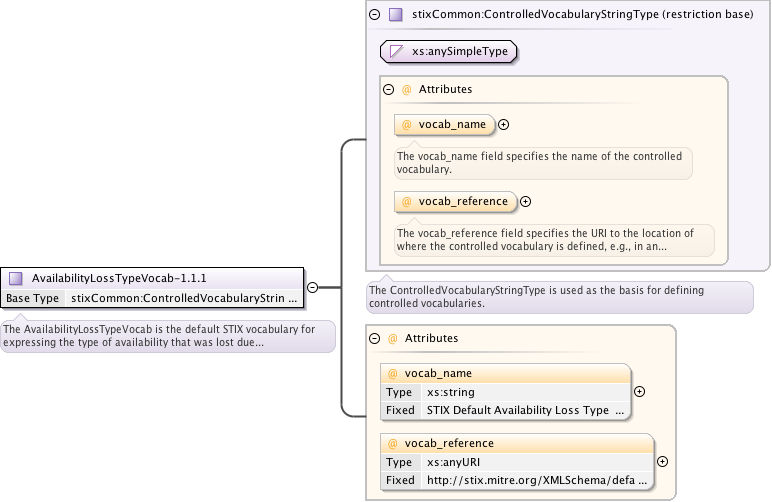Click the @ icon of the lower Attributes group
Screen dimensions: 772x502
[x=393, y=339]
